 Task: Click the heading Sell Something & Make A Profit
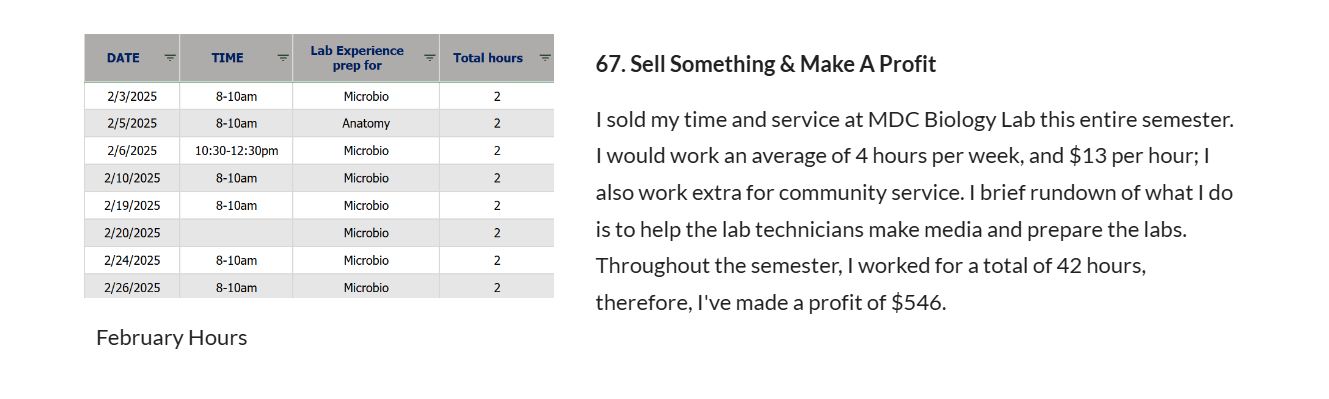[766, 64]
